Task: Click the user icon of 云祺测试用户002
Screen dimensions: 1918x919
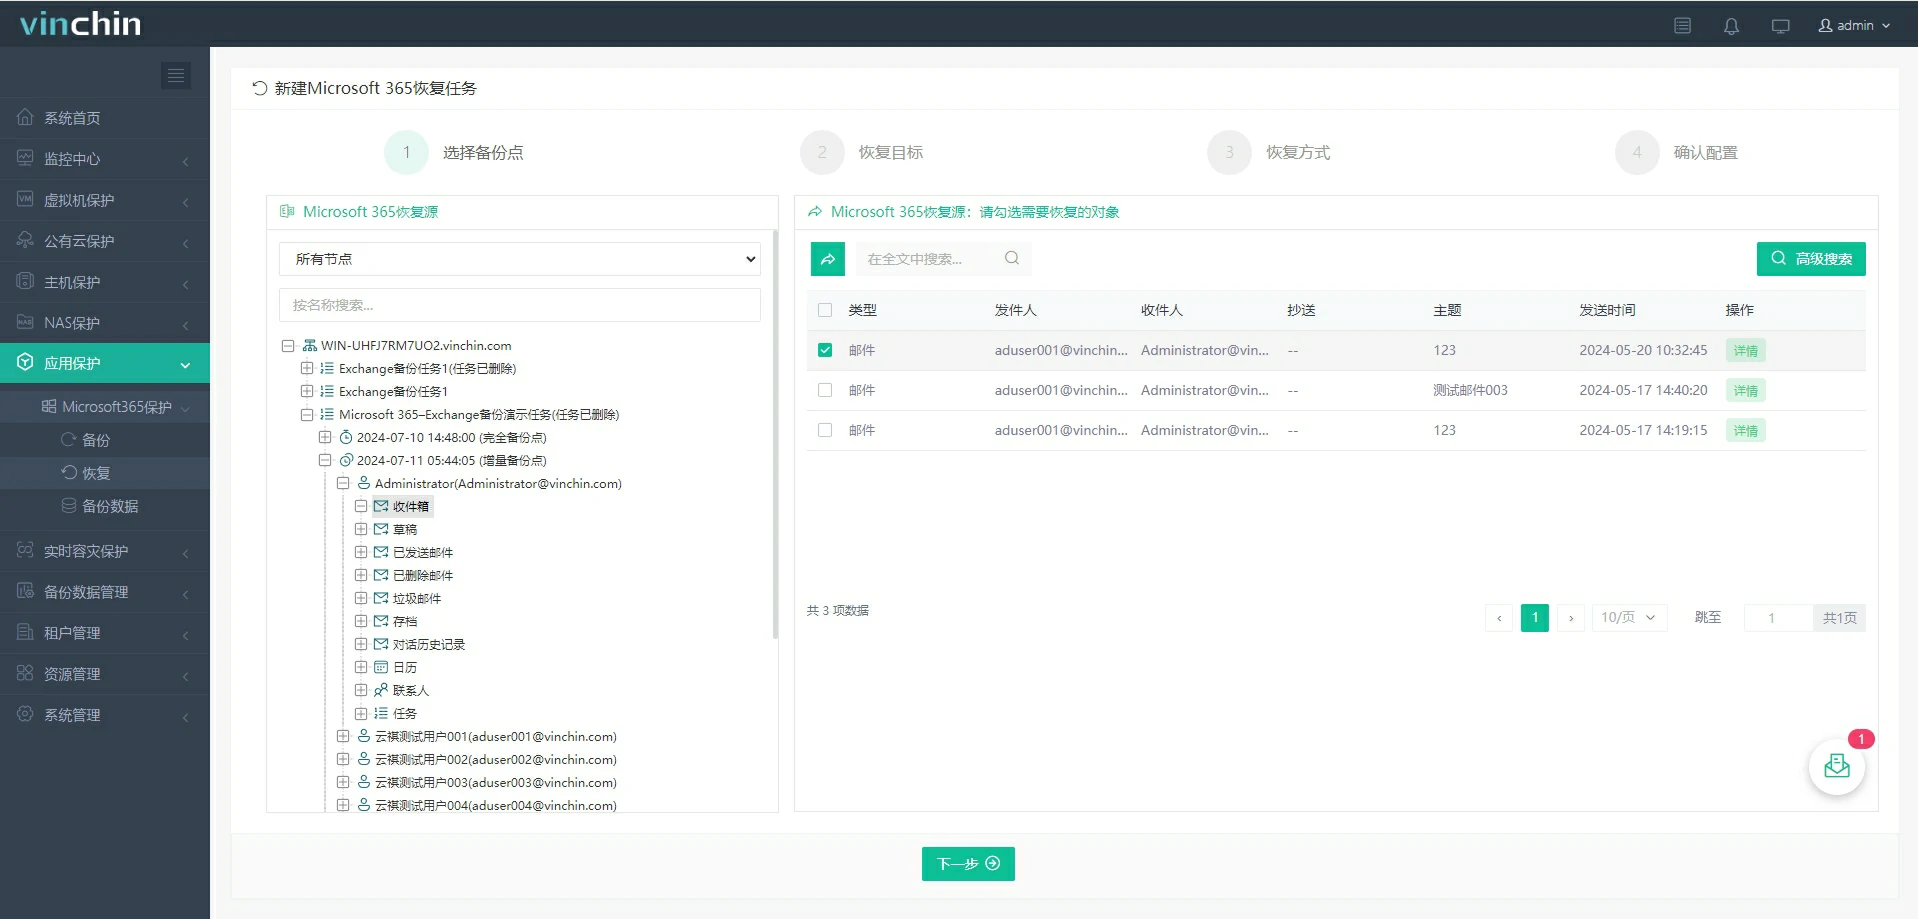Action: click(364, 759)
